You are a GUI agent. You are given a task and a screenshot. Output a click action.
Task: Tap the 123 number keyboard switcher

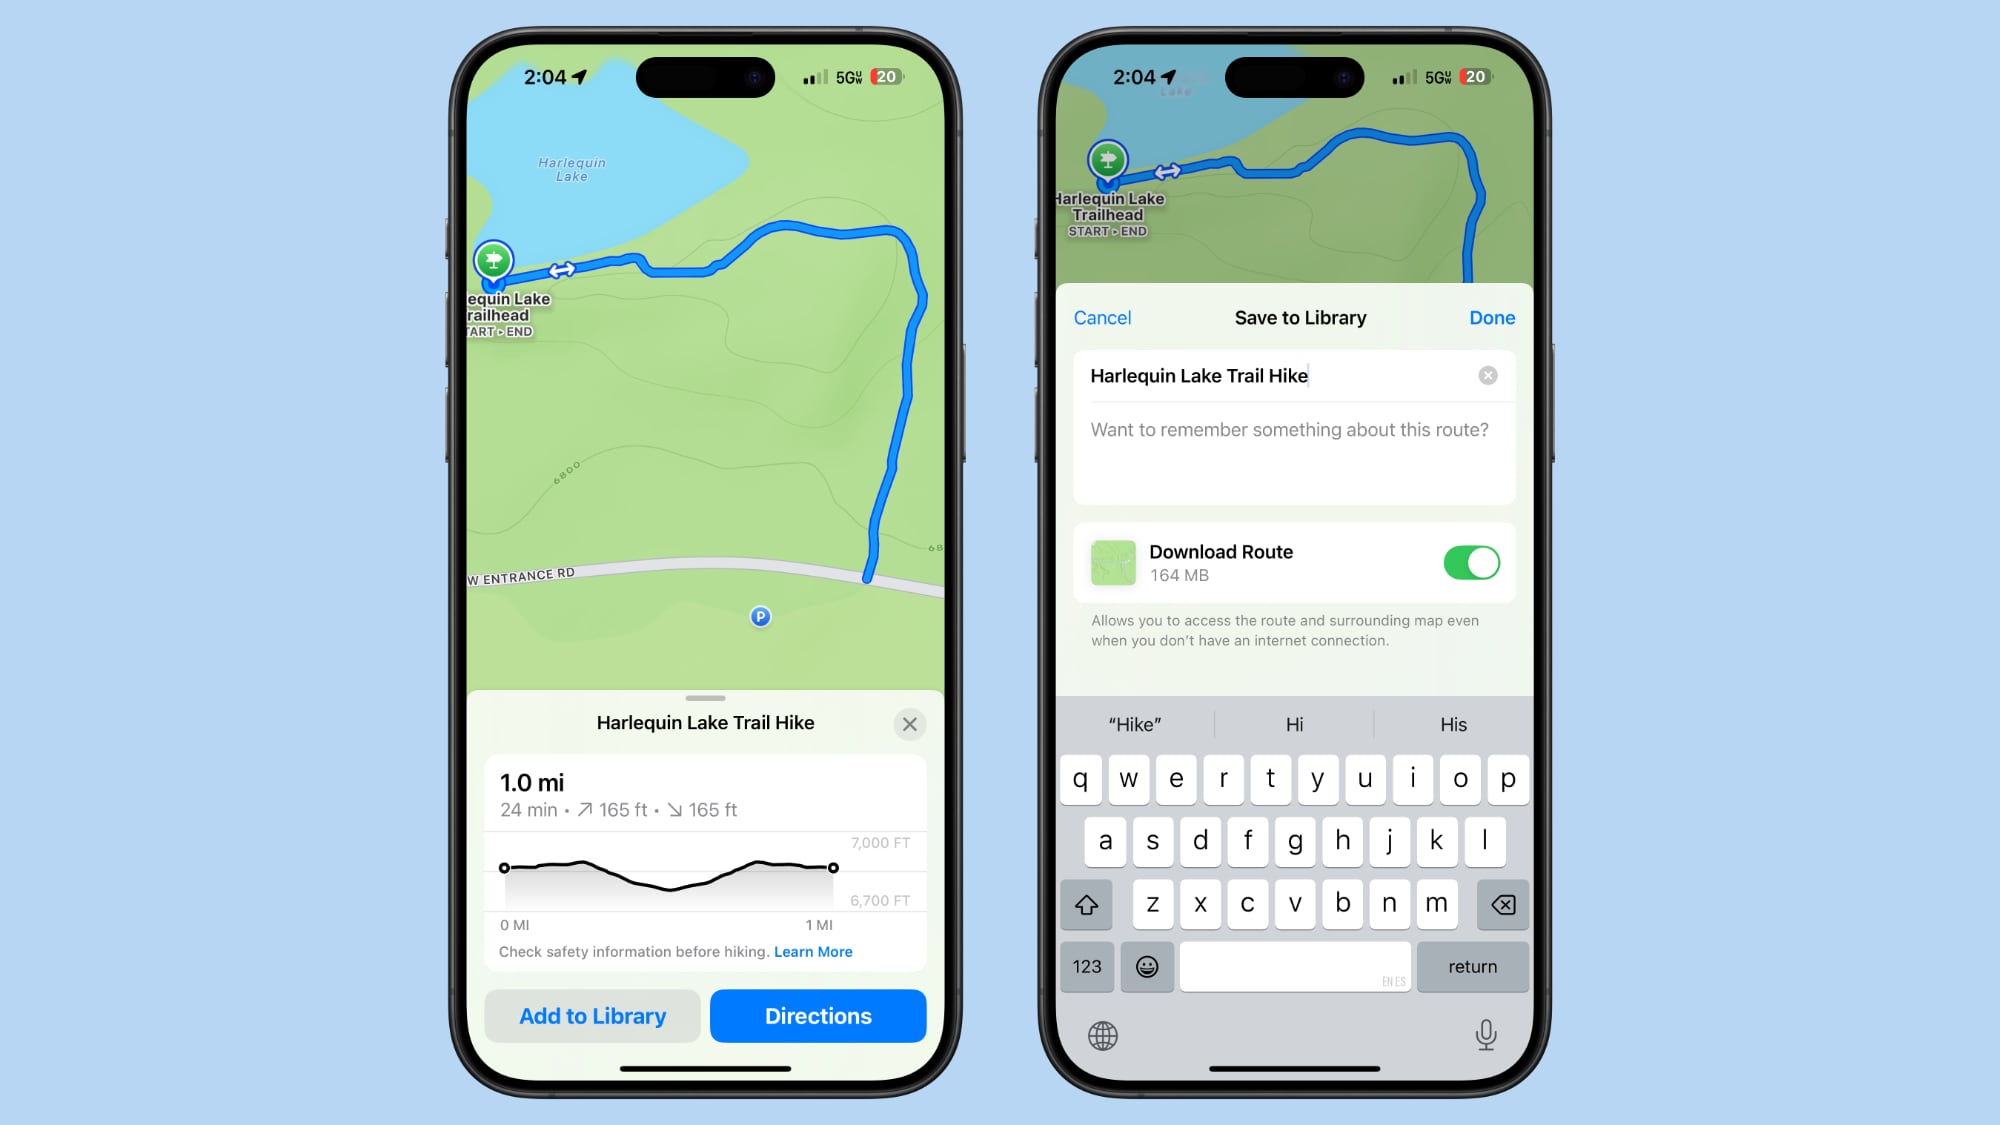(x=1087, y=966)
